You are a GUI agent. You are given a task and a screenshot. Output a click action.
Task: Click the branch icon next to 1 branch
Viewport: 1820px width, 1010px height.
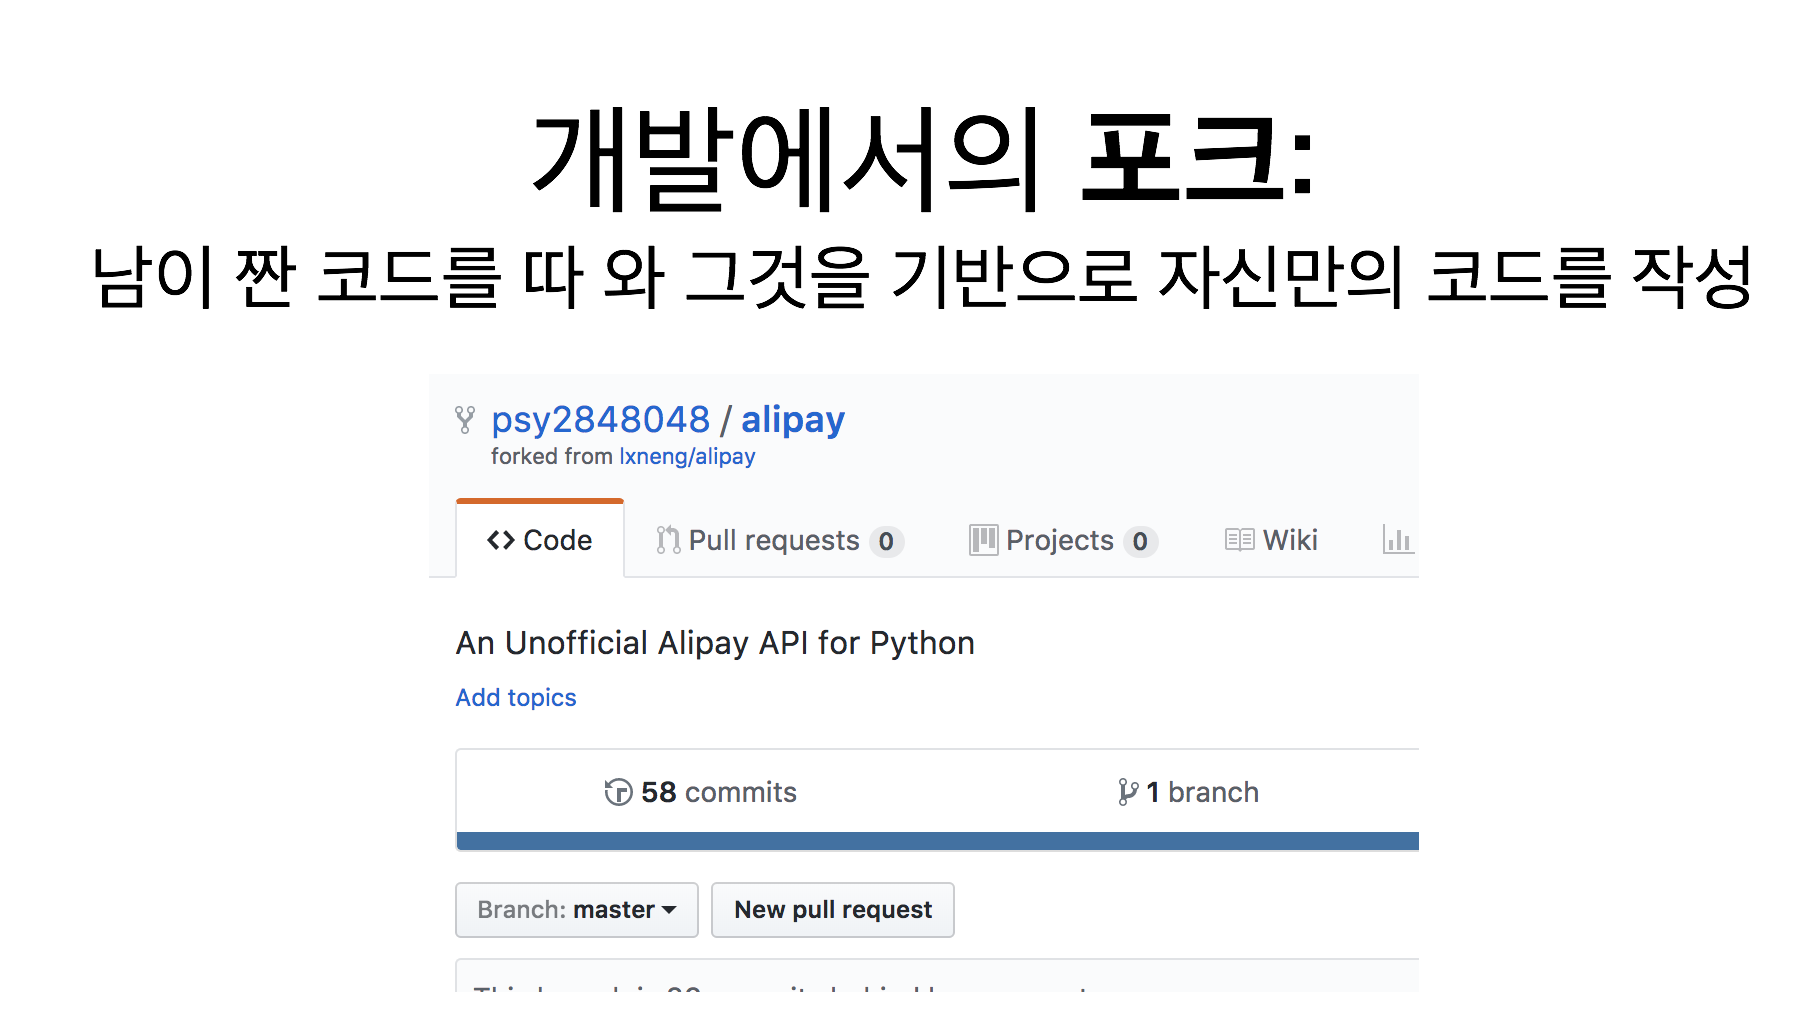1128,792
